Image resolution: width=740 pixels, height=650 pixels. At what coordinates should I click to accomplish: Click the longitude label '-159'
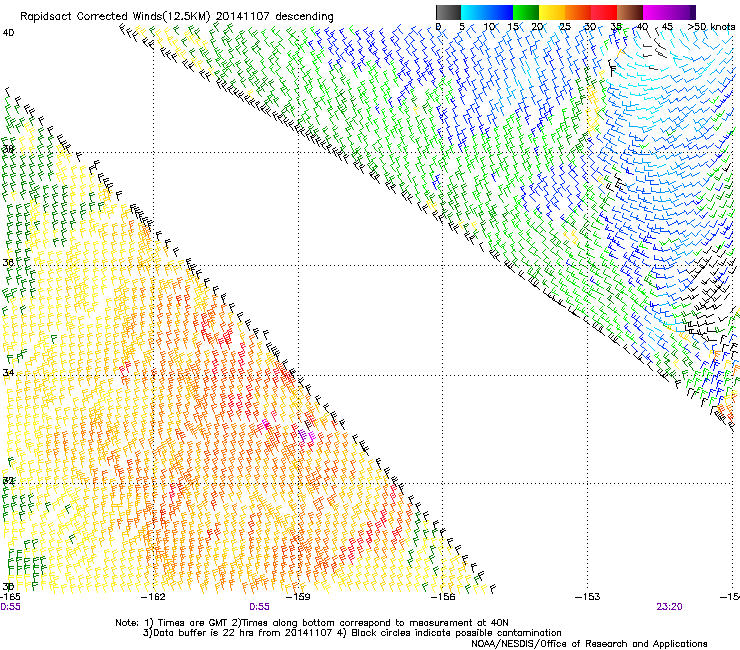coord(298,597)
